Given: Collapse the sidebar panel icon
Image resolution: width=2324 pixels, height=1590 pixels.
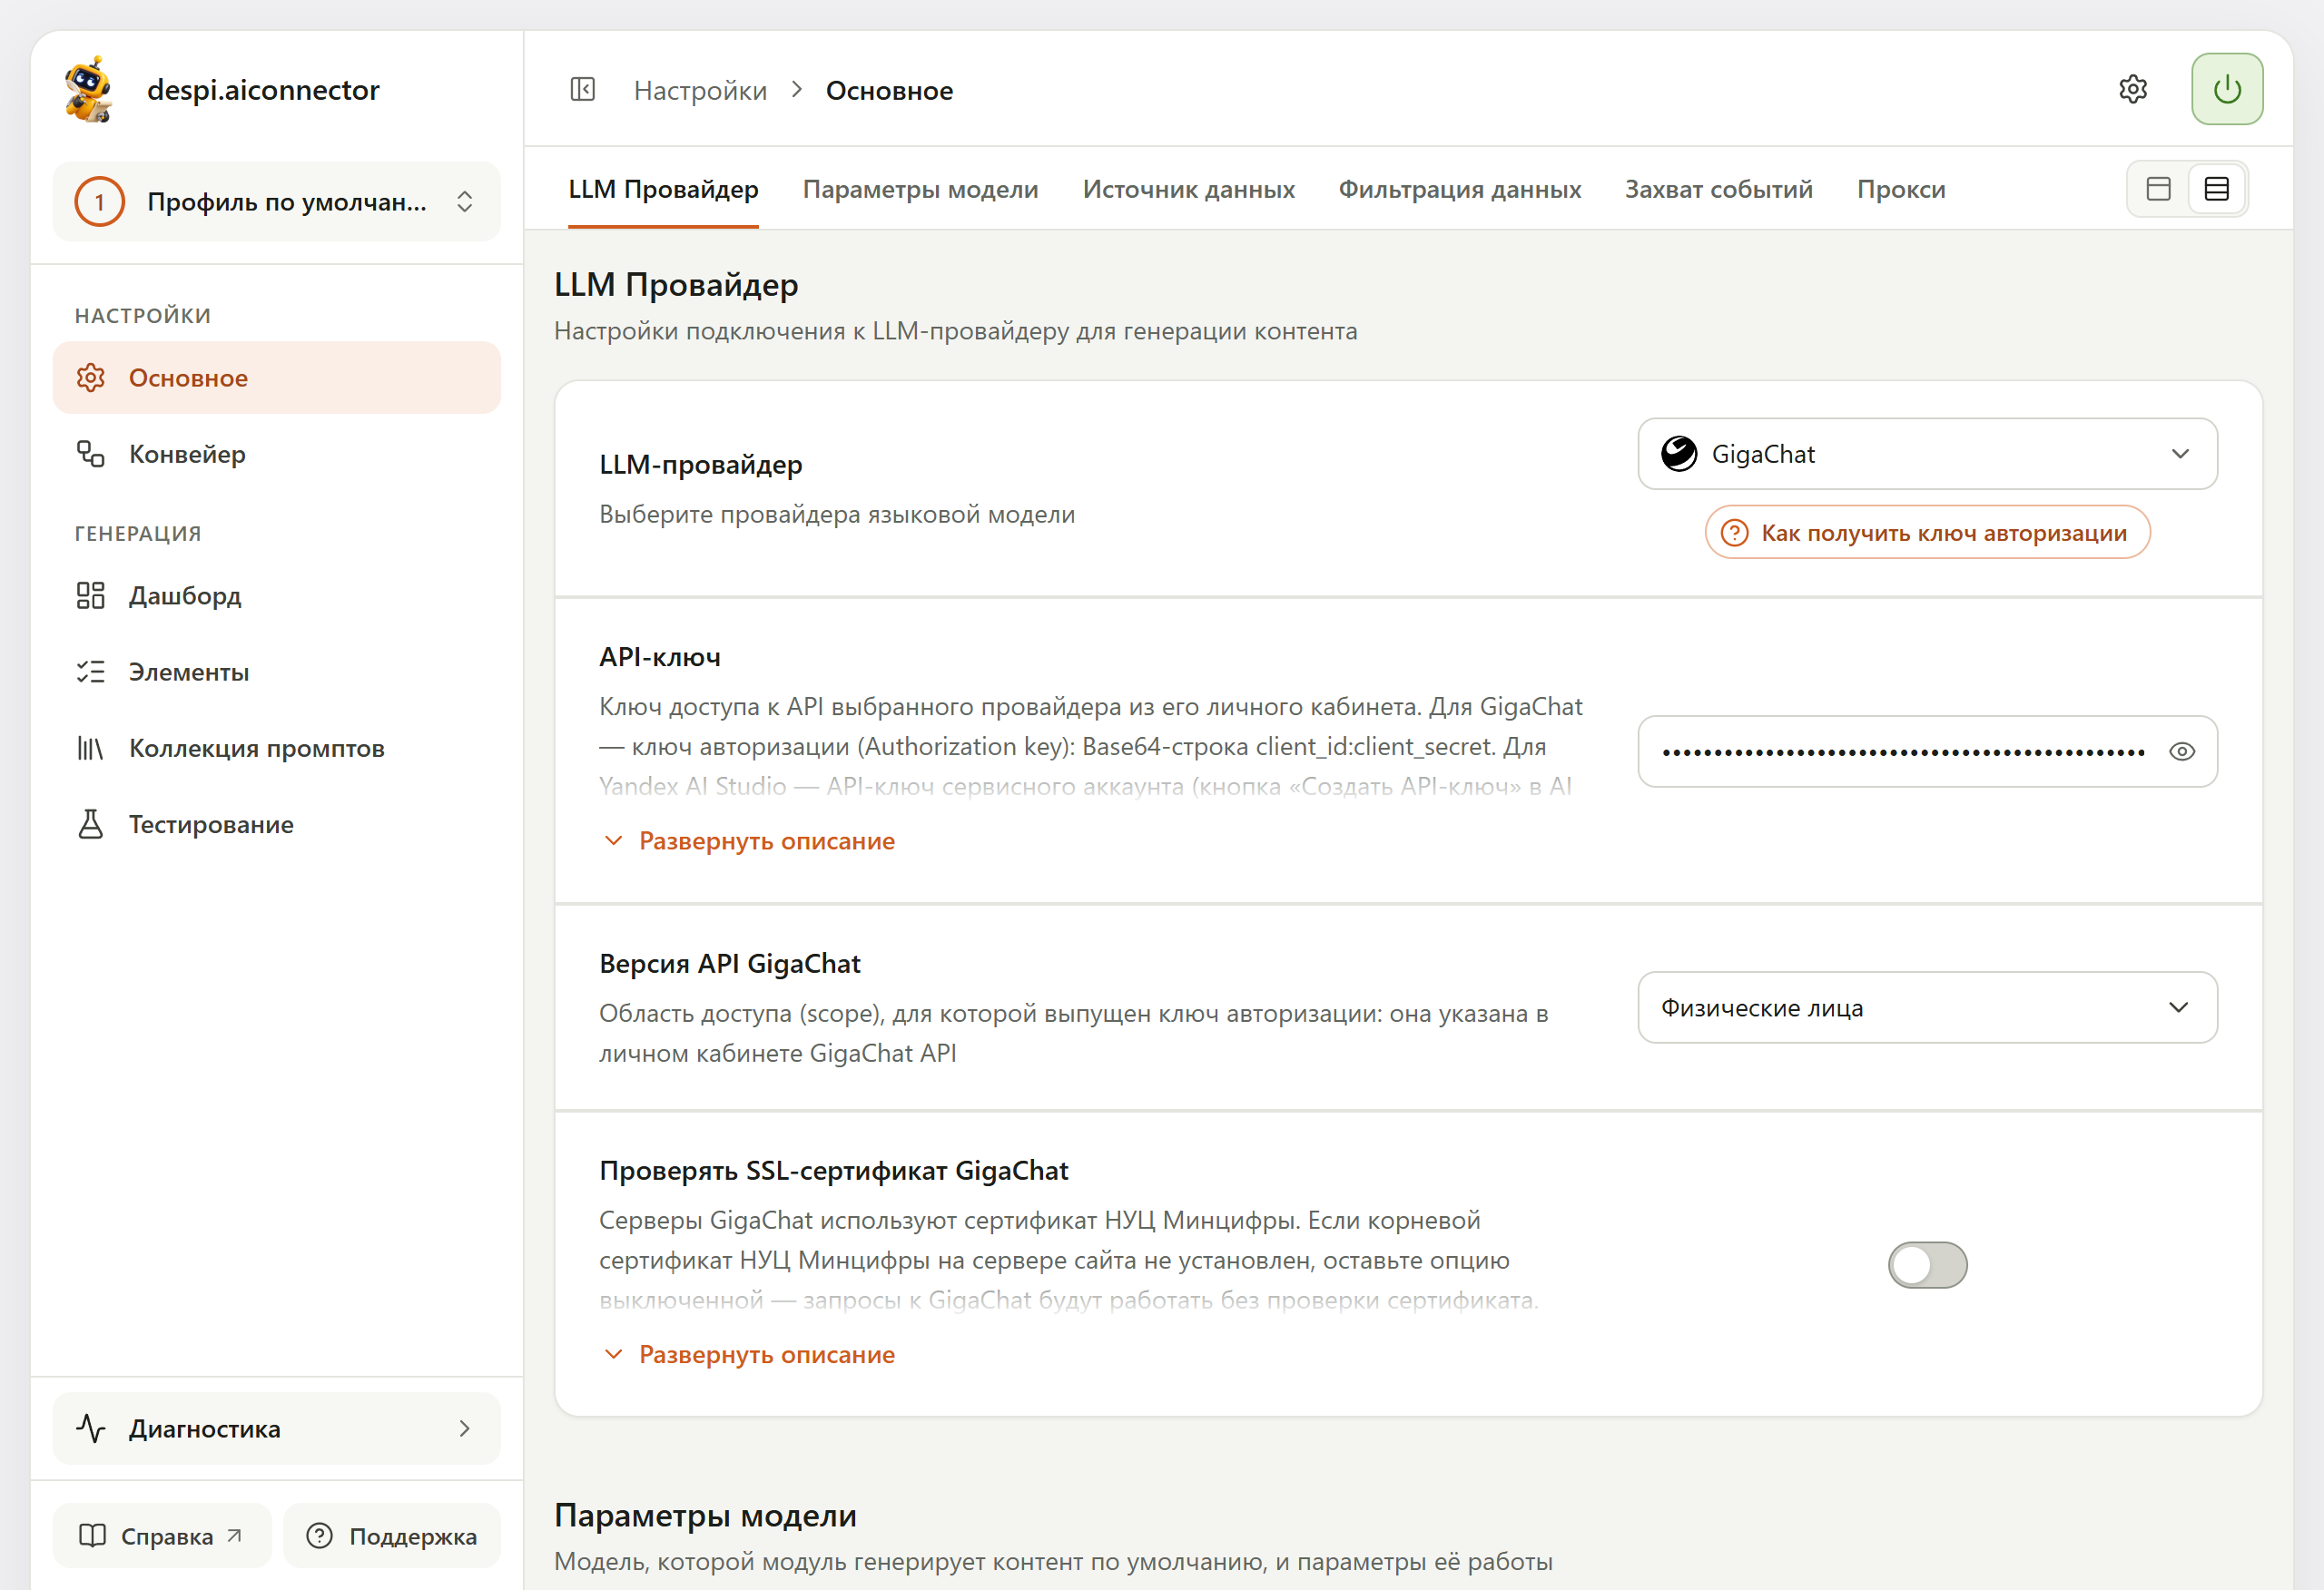Looking at the screenshot, I should click(x=583, y=90).
